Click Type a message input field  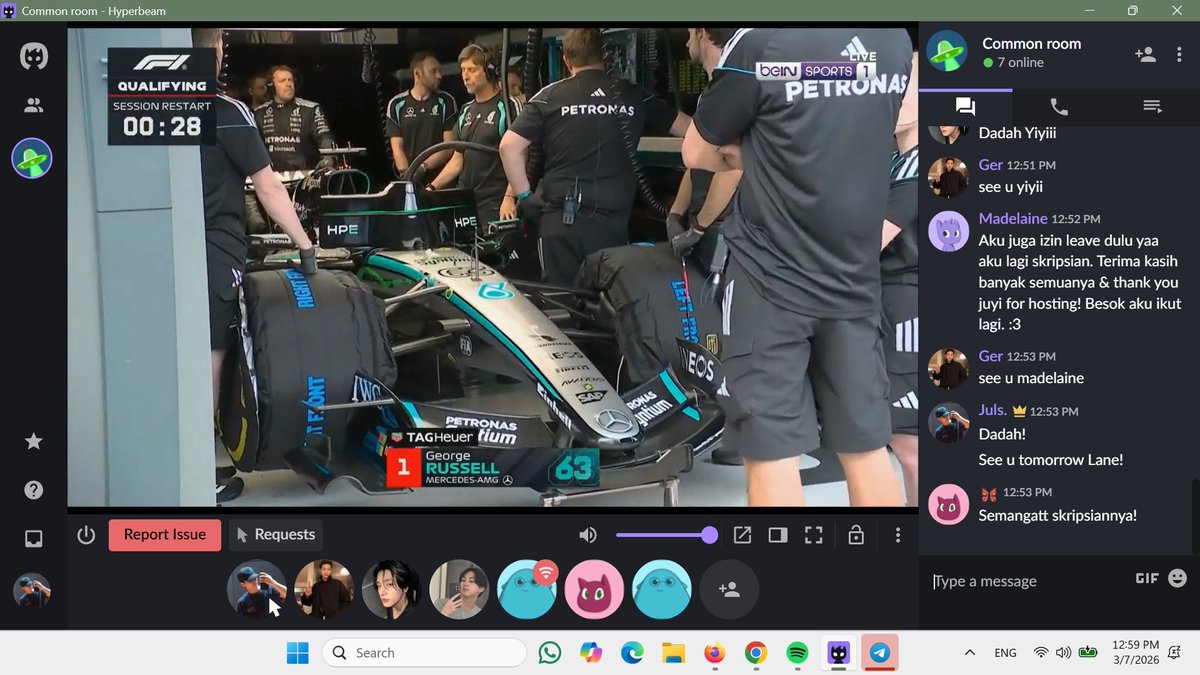(1025, 581)
